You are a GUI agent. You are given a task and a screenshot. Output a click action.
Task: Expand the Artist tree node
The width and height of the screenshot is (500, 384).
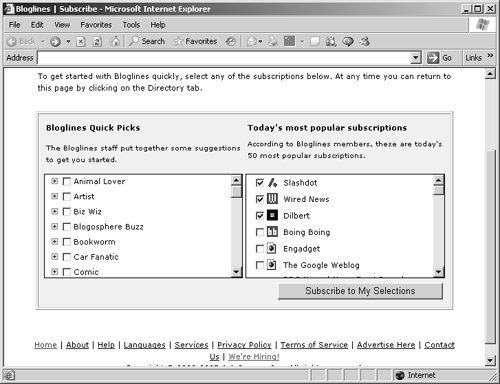(54, 196)
